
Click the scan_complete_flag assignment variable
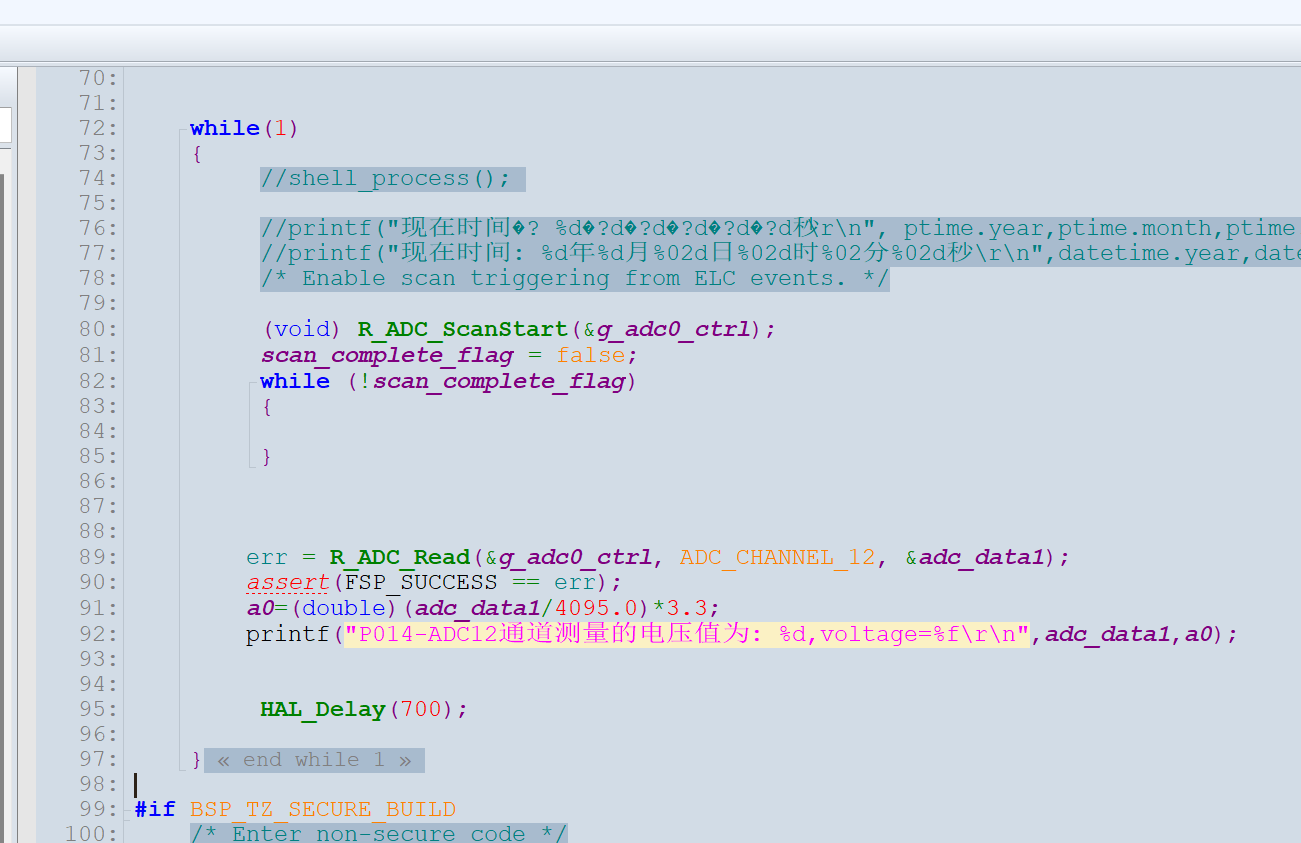pos(388,355)
